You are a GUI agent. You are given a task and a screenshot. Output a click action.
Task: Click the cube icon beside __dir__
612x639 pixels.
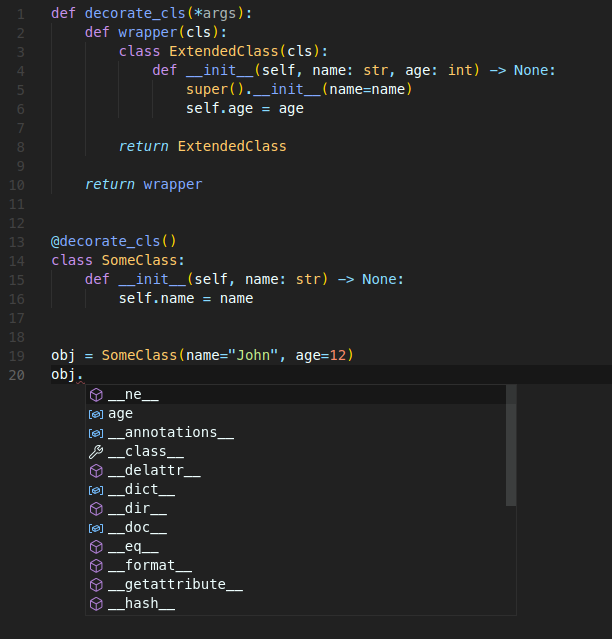click(96, 509)
